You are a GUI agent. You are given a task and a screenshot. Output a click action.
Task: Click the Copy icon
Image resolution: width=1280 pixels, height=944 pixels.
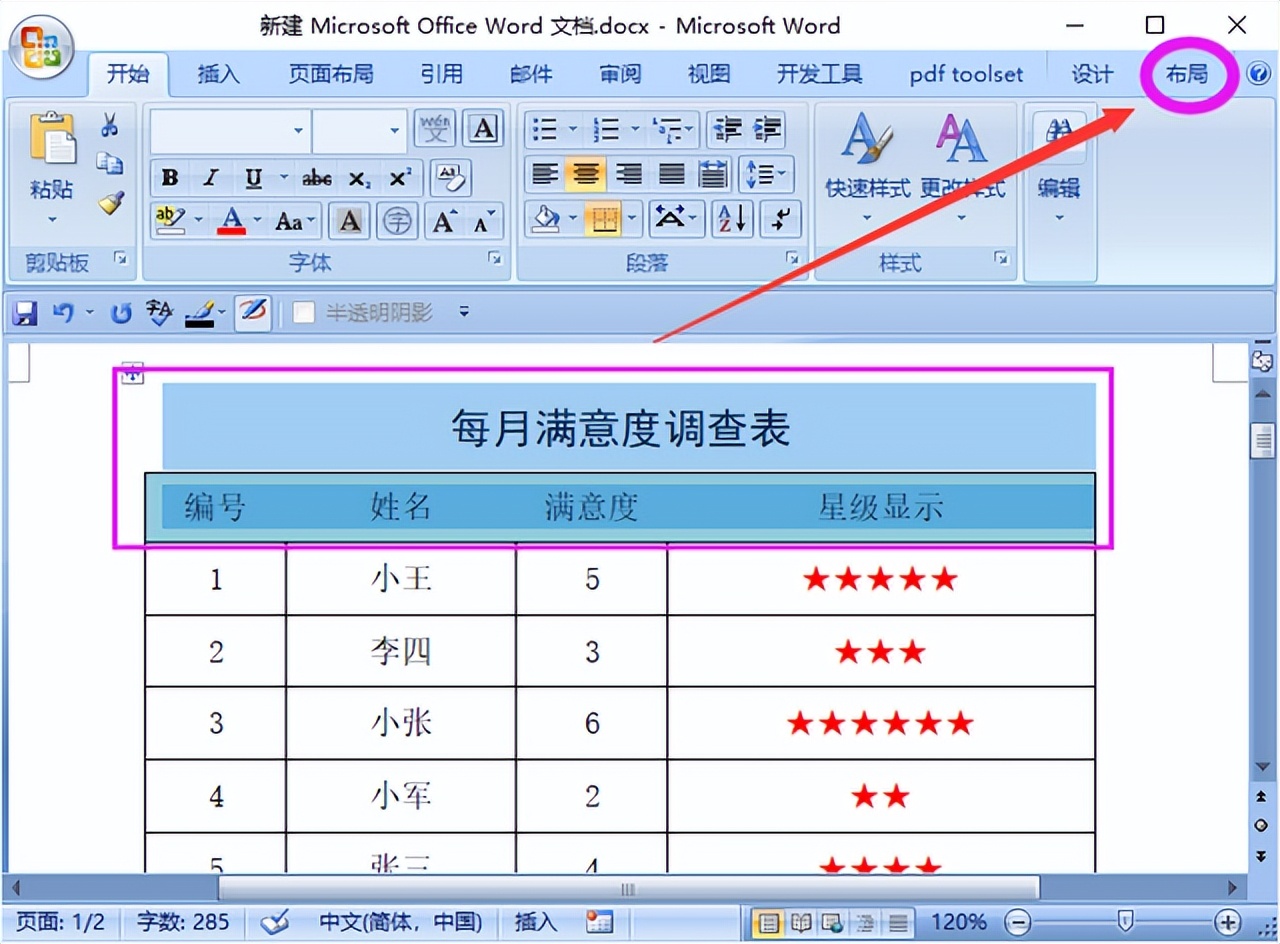tap(109, 163)
